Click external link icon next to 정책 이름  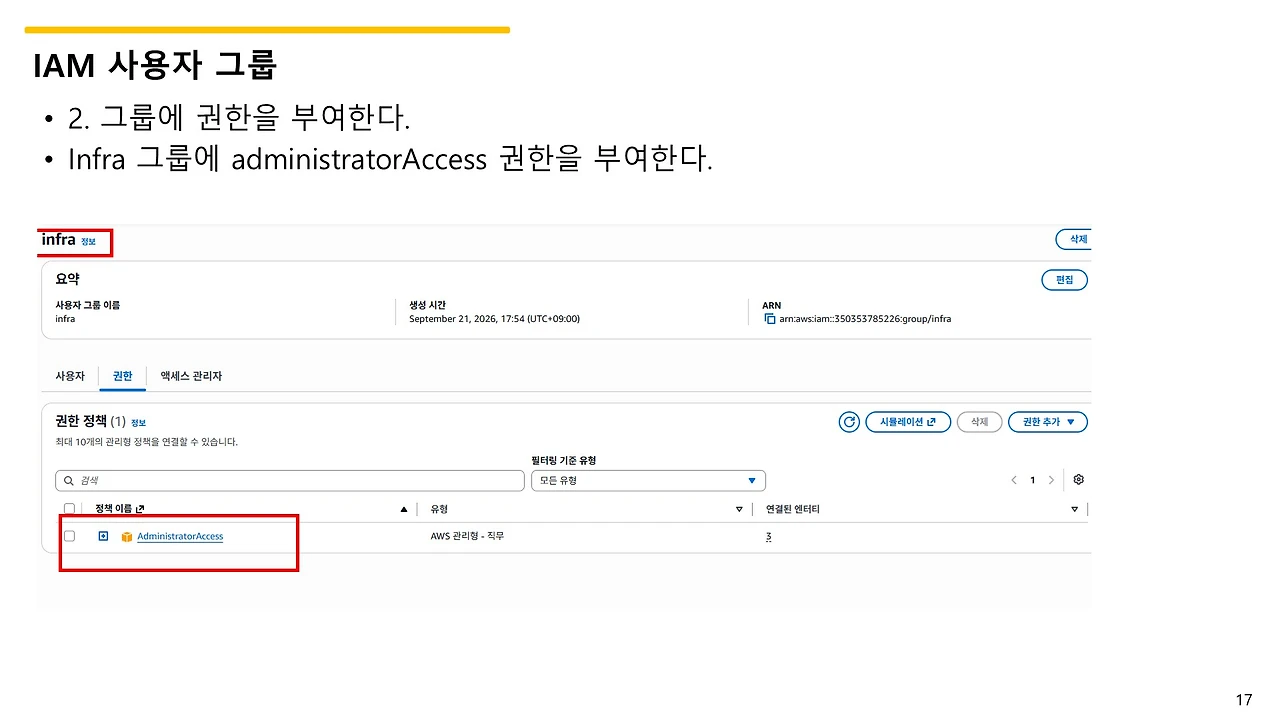pos(140,509)
